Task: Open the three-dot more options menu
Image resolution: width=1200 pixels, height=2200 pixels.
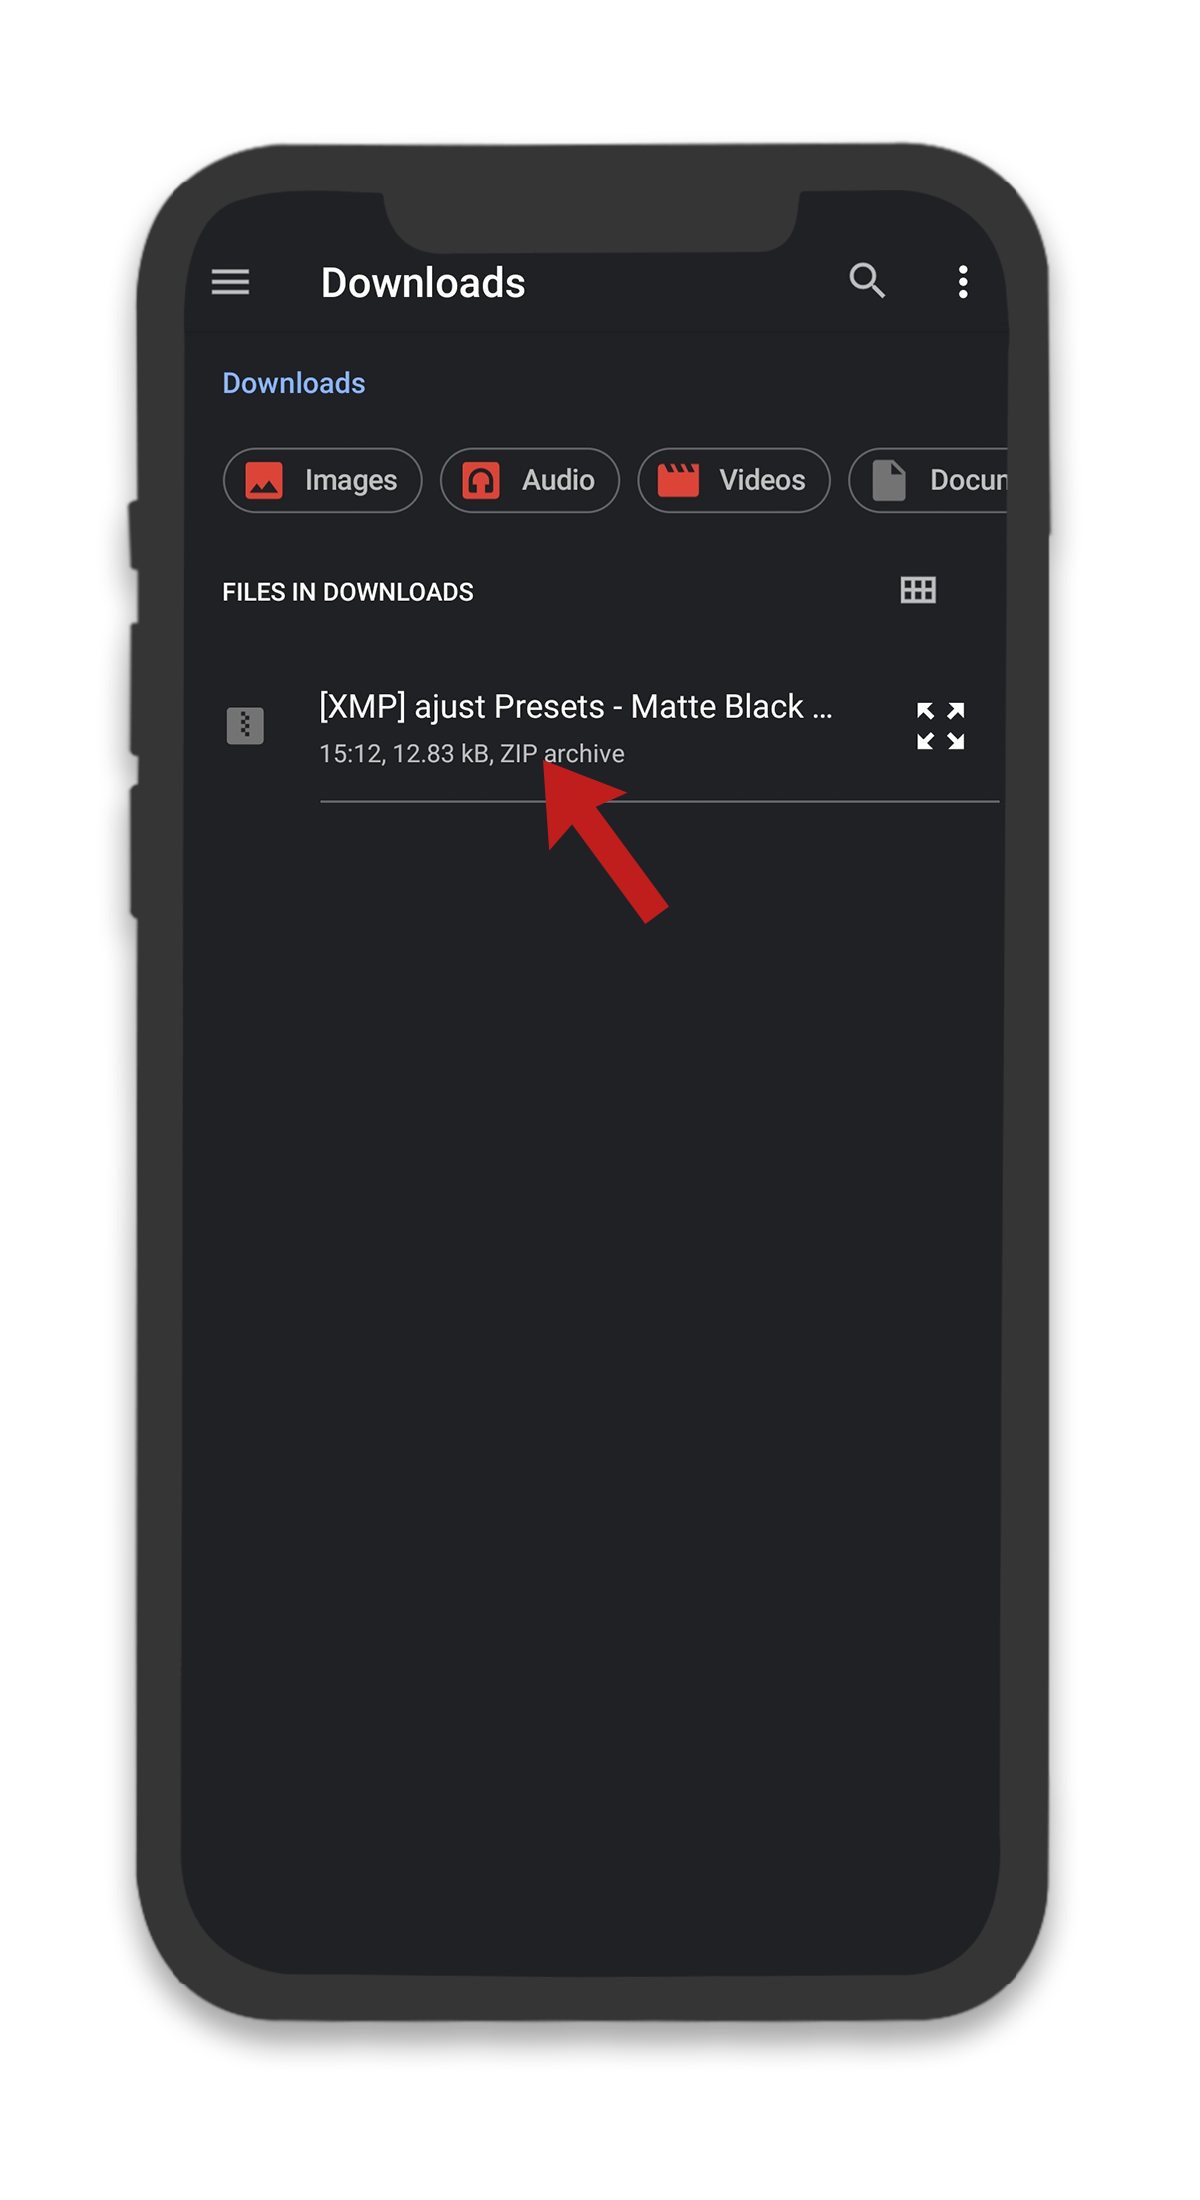Action: coord(963,282)
